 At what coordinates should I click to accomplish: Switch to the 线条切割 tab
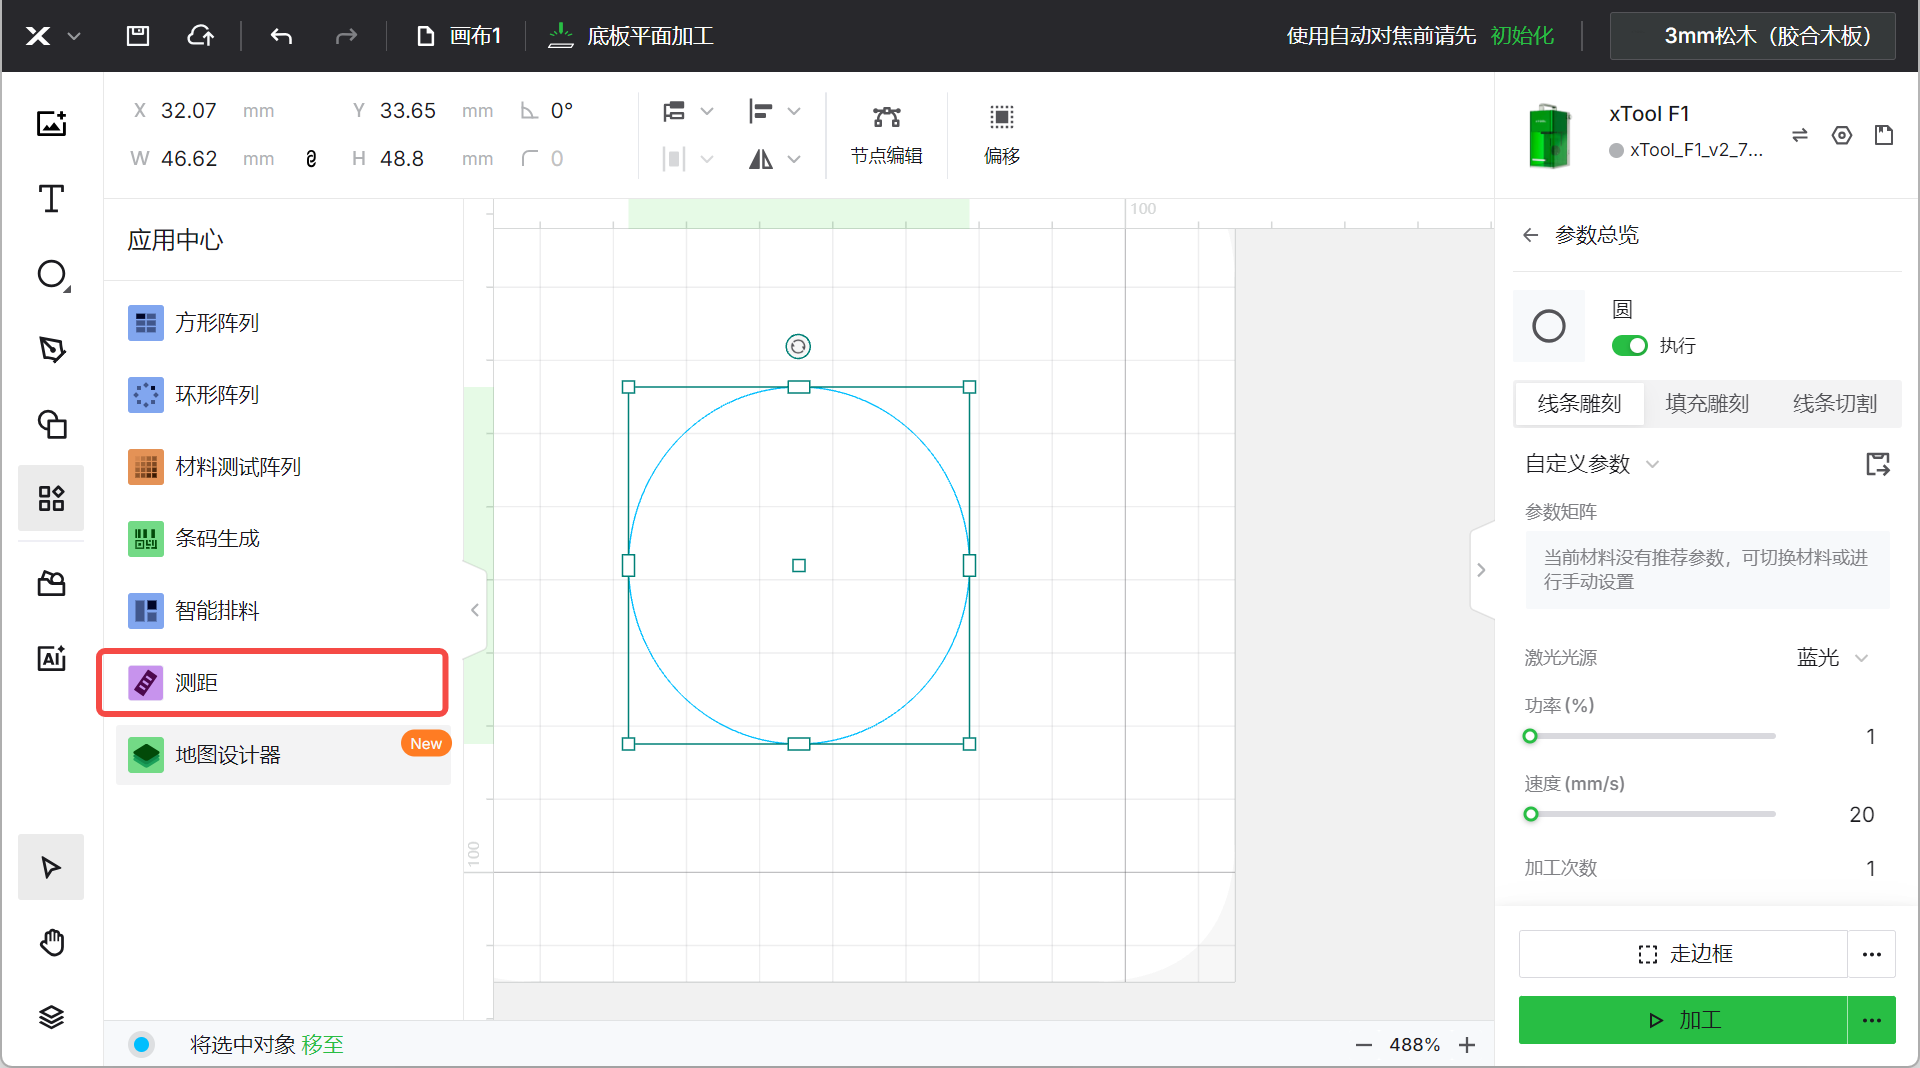tap(1834, 404)
